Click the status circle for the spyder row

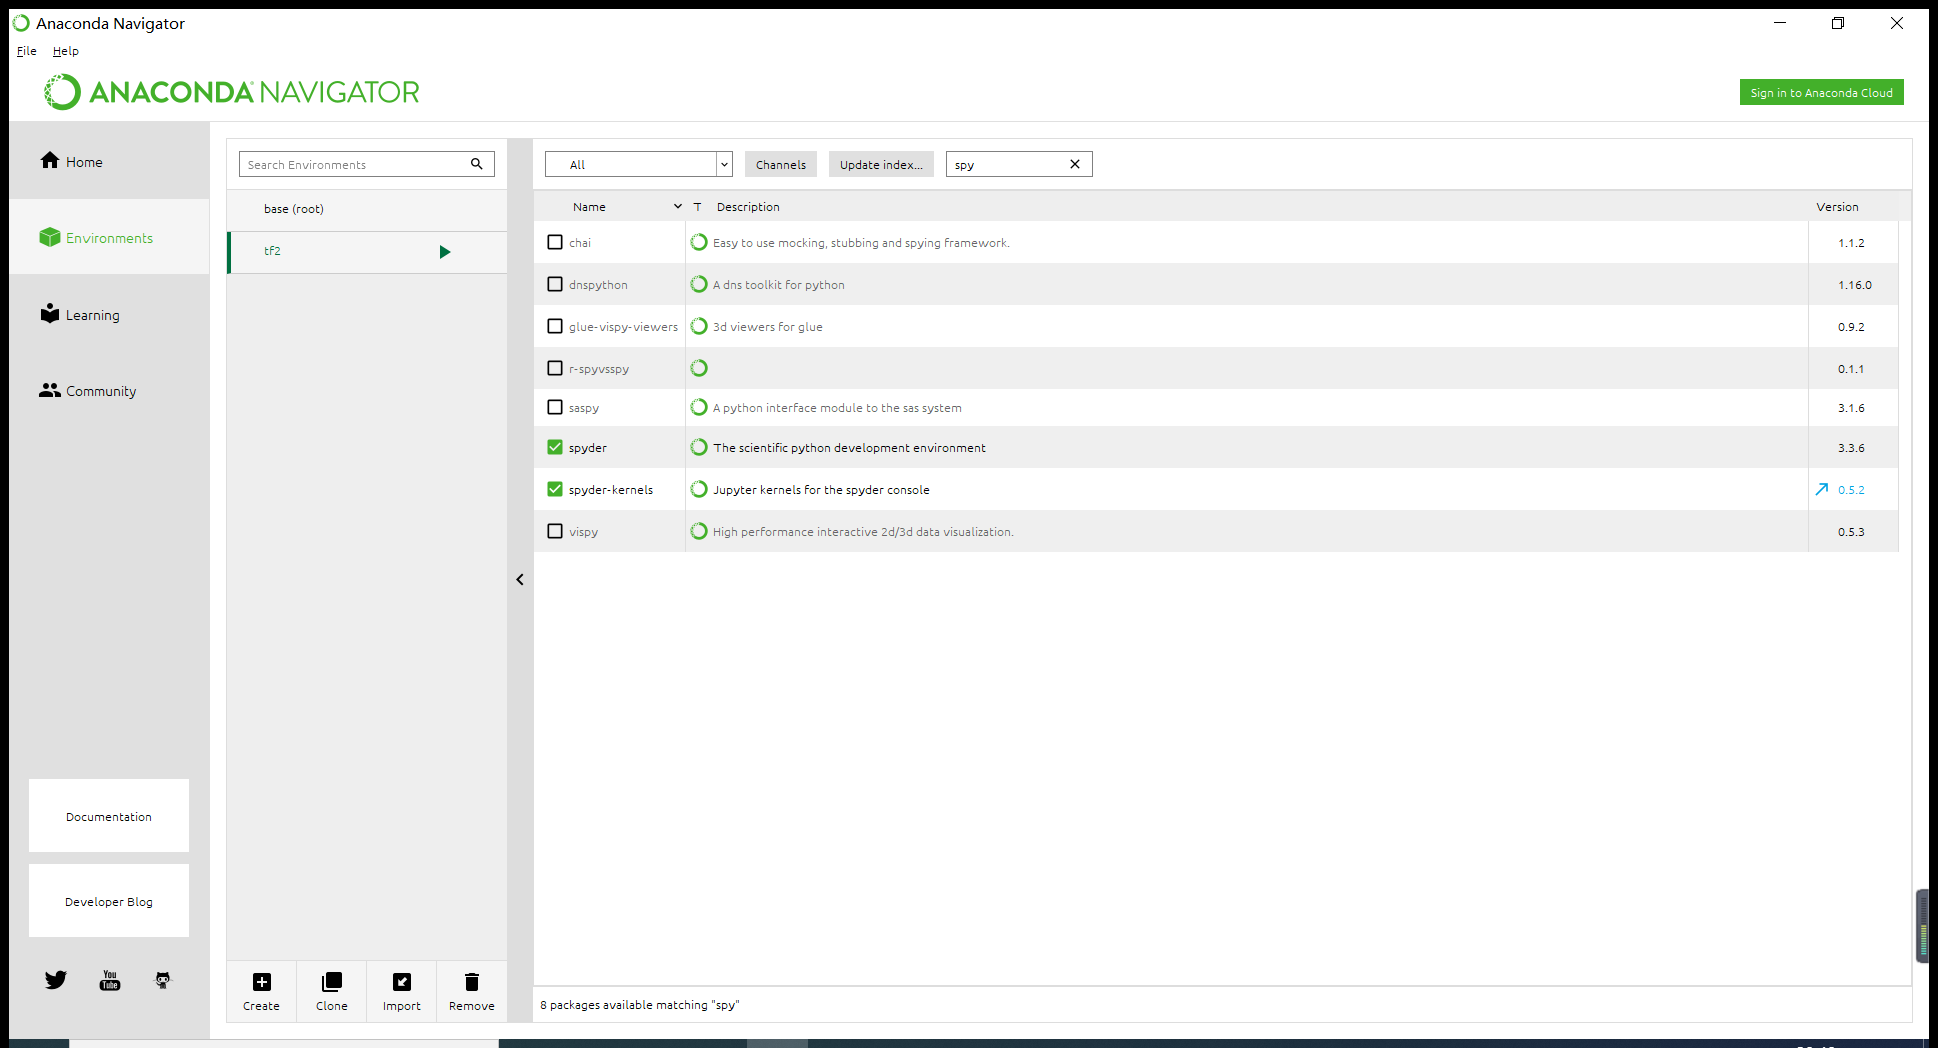[x=699, y=447]
